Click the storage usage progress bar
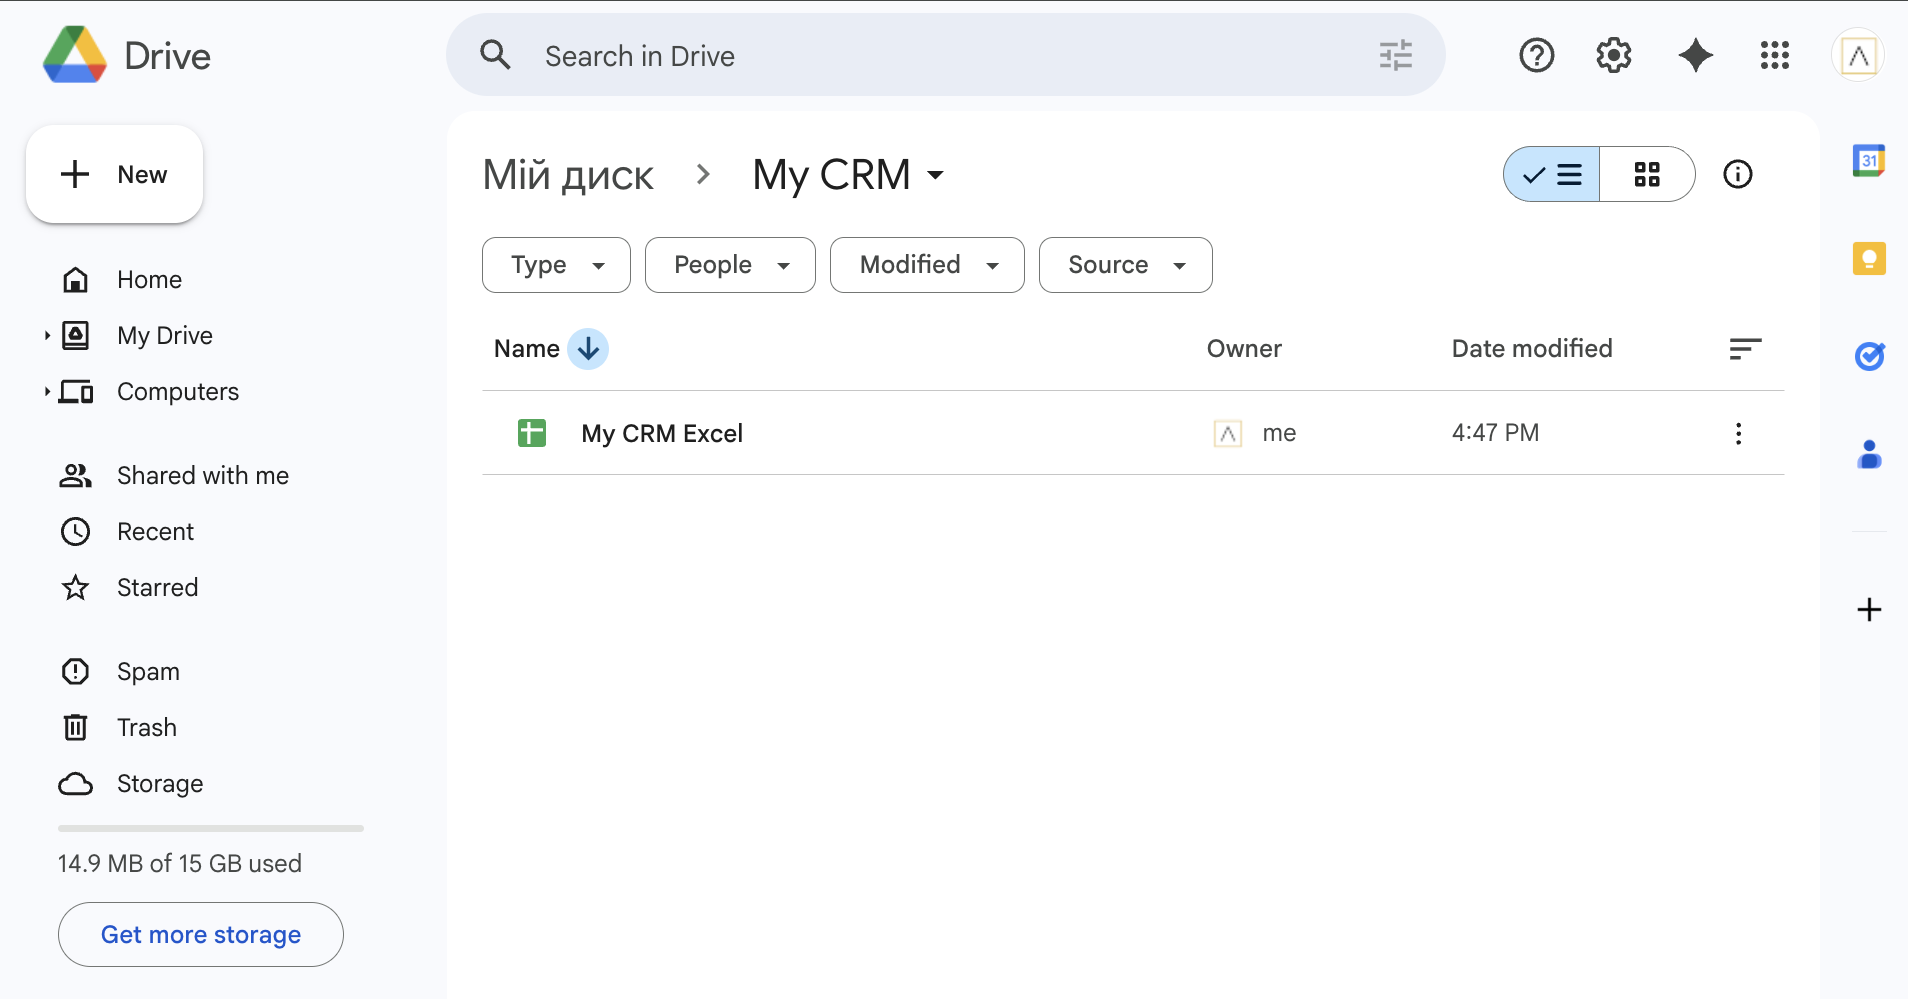Image resolution: width=1908 pixels, height=999 pixels. 211,828
